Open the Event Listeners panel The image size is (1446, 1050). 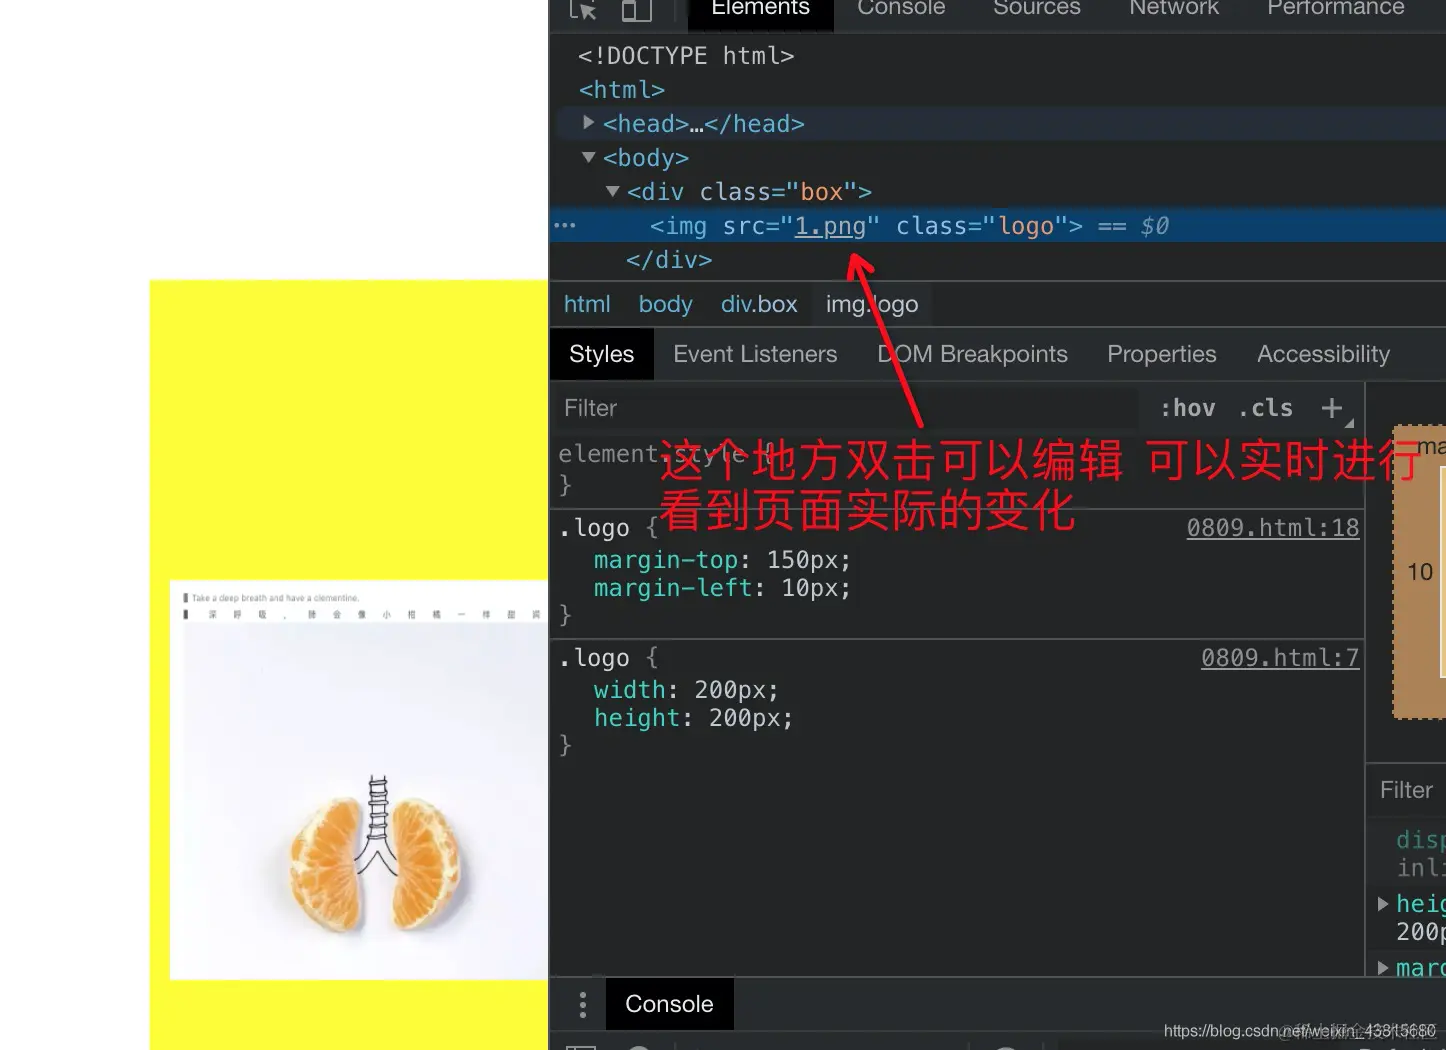click(x=755, y=353)
